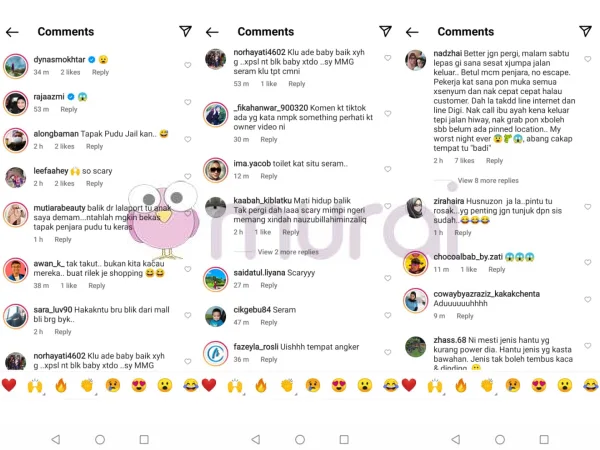Tap the Android back triangle under middle panel
This screenshot has height=450, width=600.
(256, 439)
